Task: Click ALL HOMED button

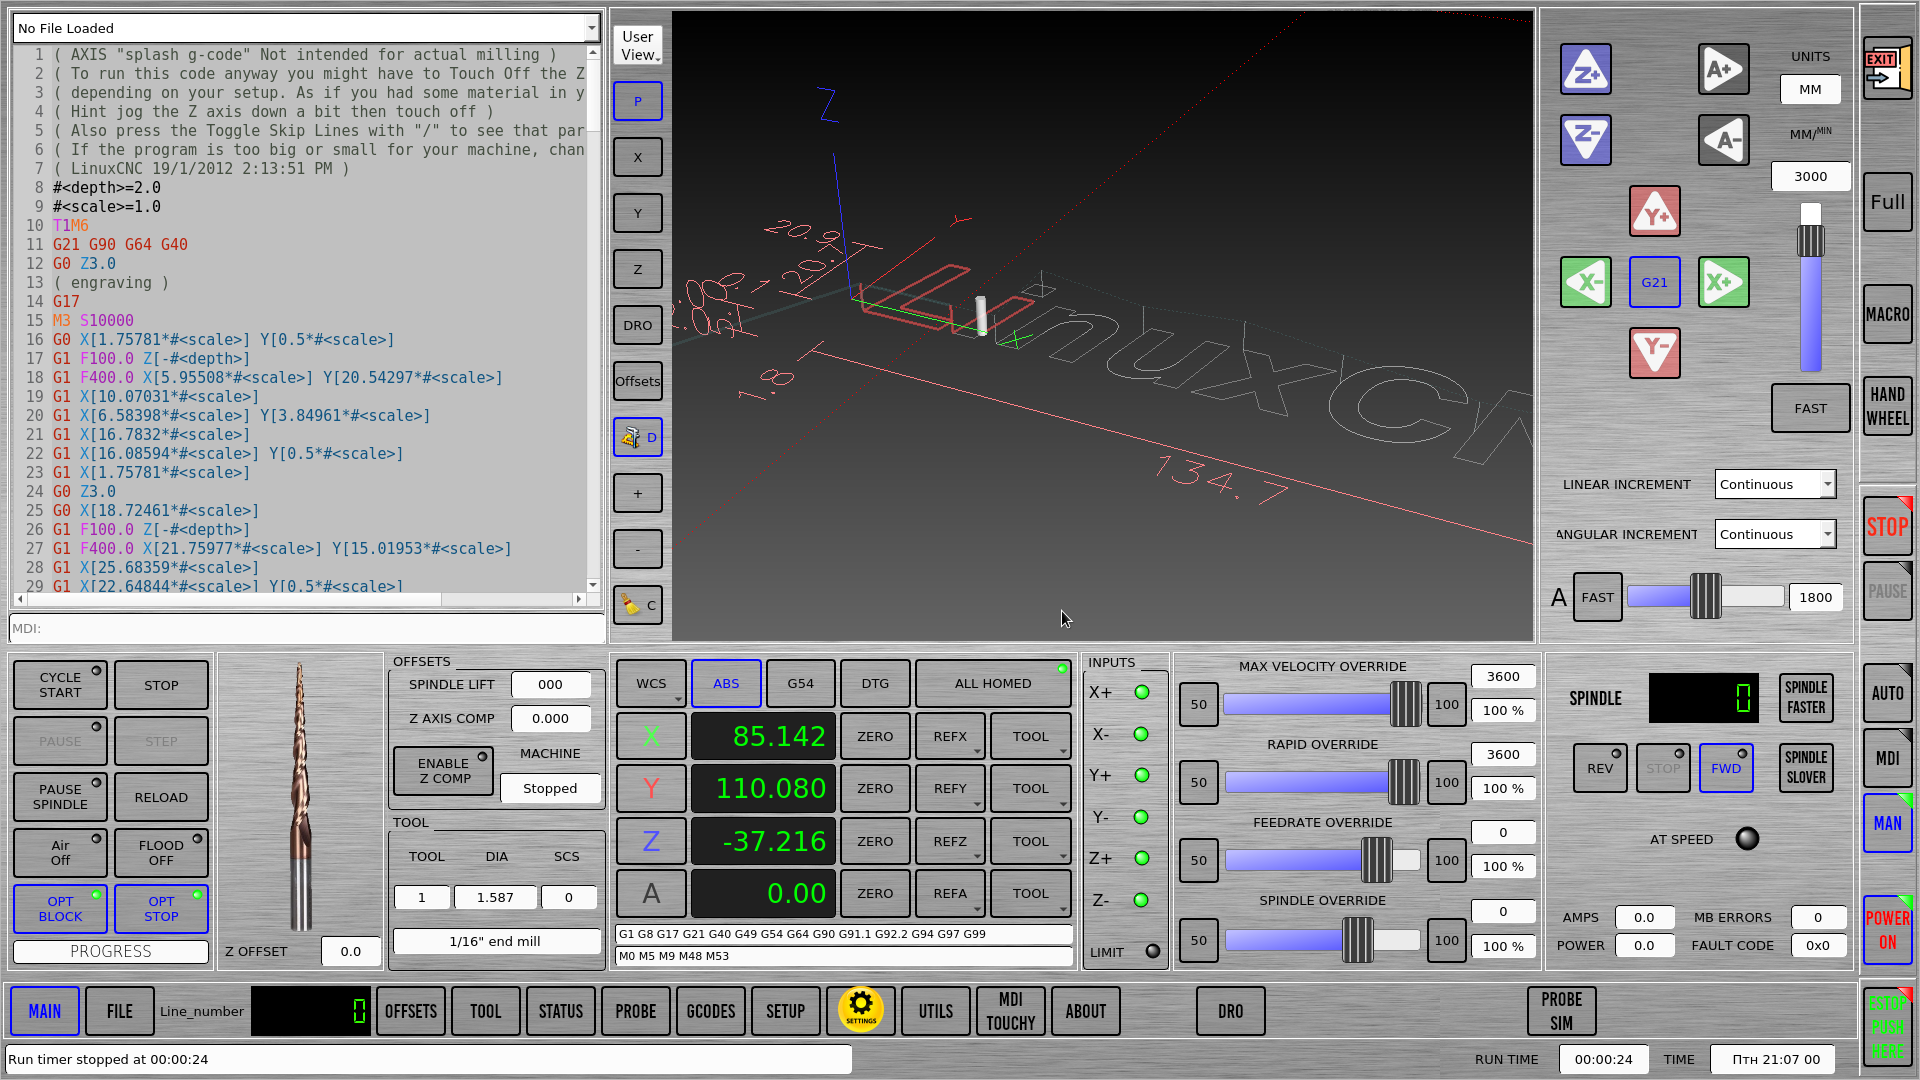Action: [x=993, y=684]
